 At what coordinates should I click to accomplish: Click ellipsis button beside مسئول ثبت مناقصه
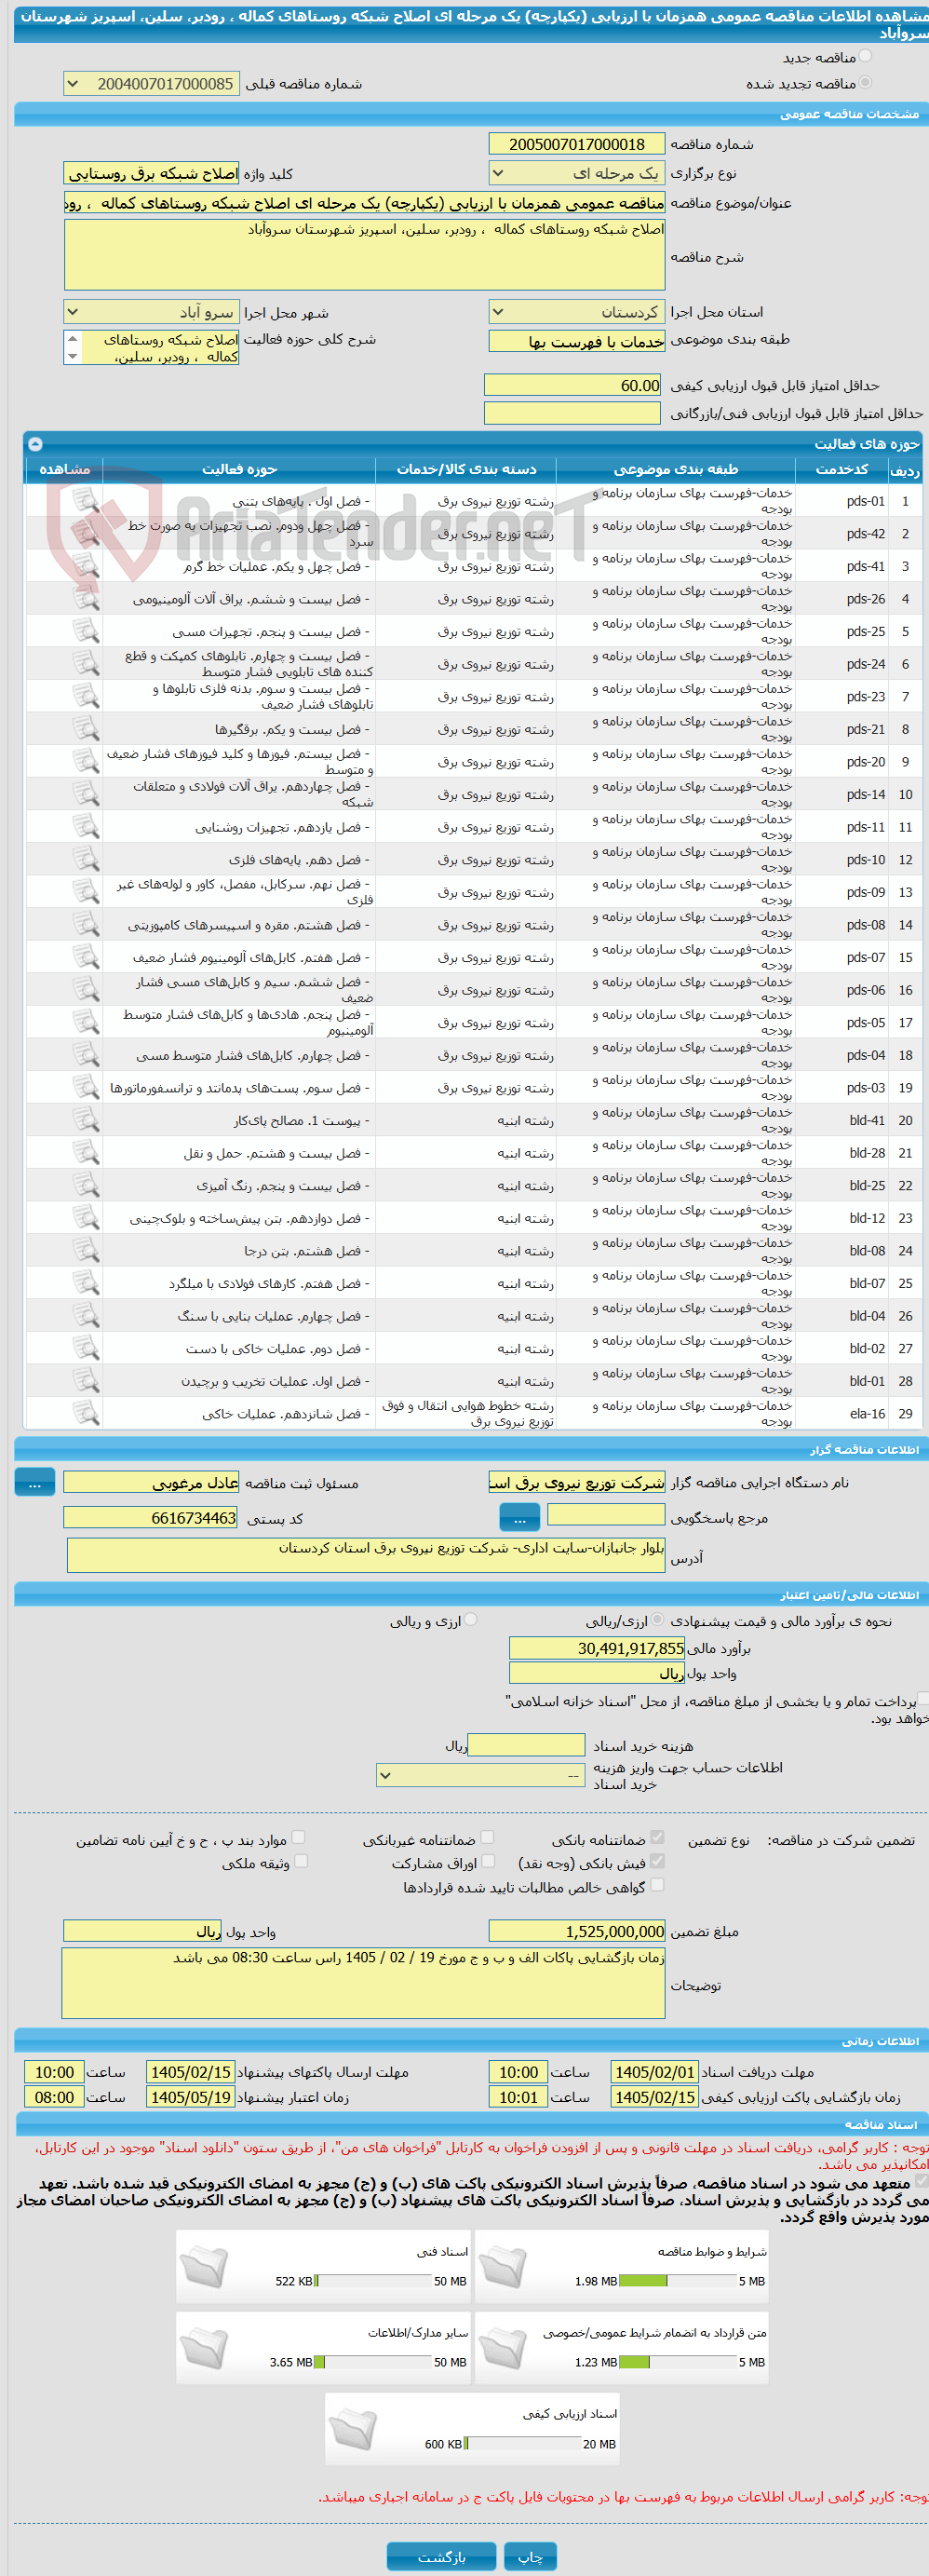coord(35,1482)
